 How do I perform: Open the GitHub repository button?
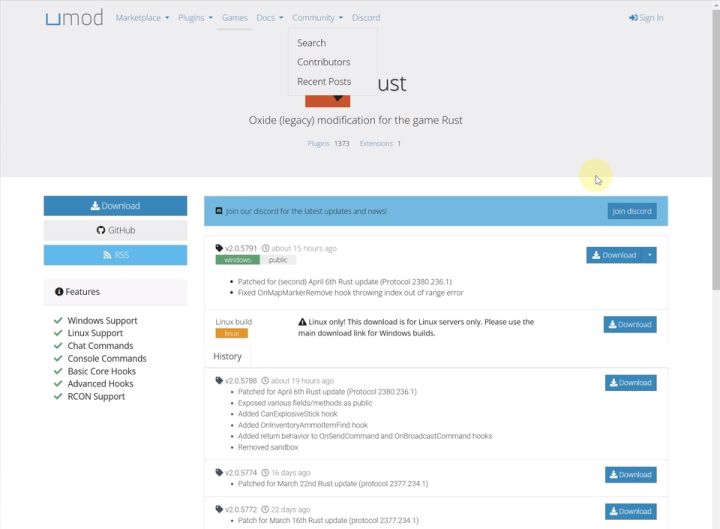[x=115, y=230]
